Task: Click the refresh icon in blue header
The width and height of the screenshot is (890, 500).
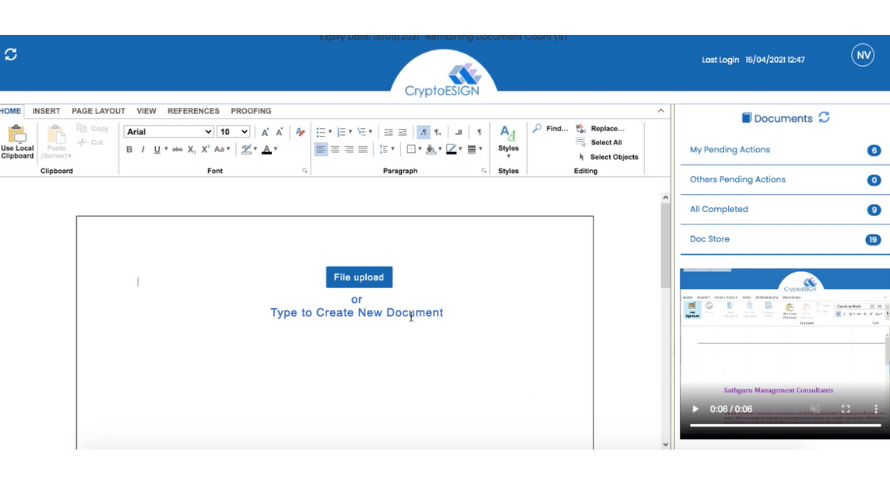Action: (x=11, y=55)
